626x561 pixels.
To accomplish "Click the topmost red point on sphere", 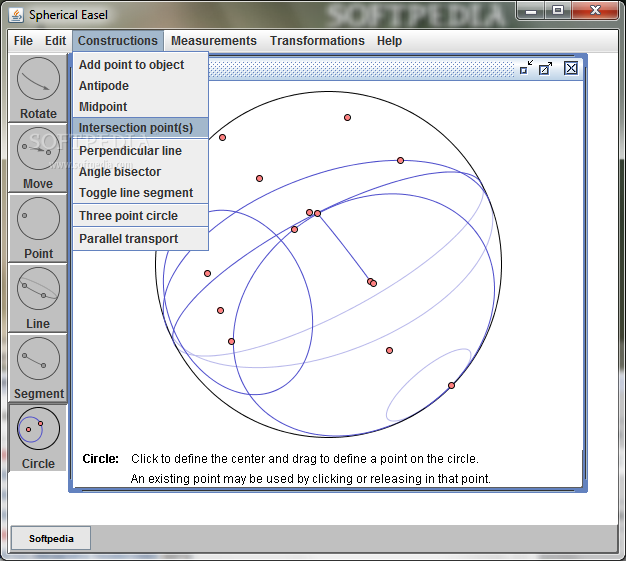I will coord(347,117).
